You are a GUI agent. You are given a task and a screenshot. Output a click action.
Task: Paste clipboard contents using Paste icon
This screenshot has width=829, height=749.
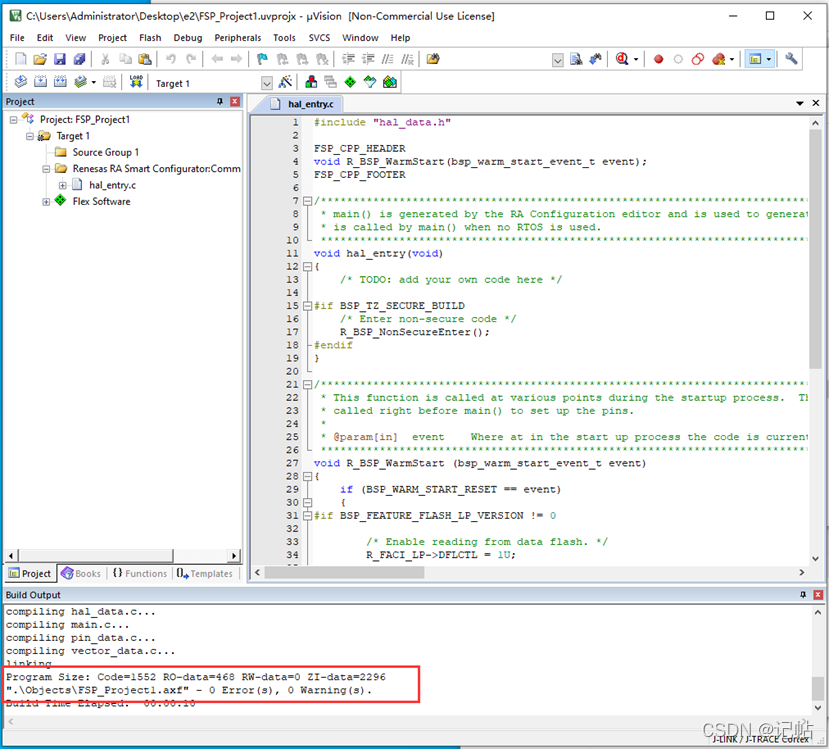coord(144,59)
